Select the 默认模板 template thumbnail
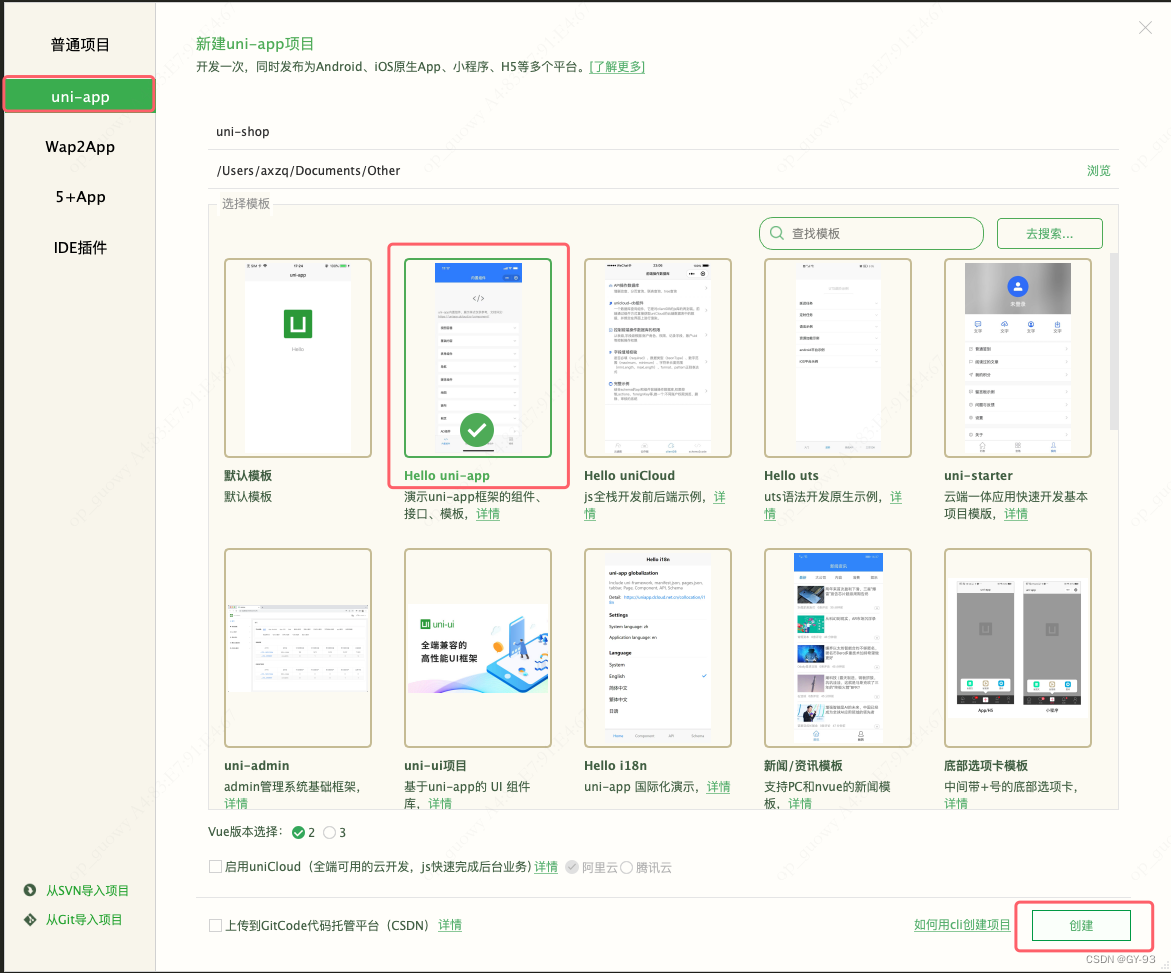Viewport: 1171px width, 973px height. [x=297, y=358]
